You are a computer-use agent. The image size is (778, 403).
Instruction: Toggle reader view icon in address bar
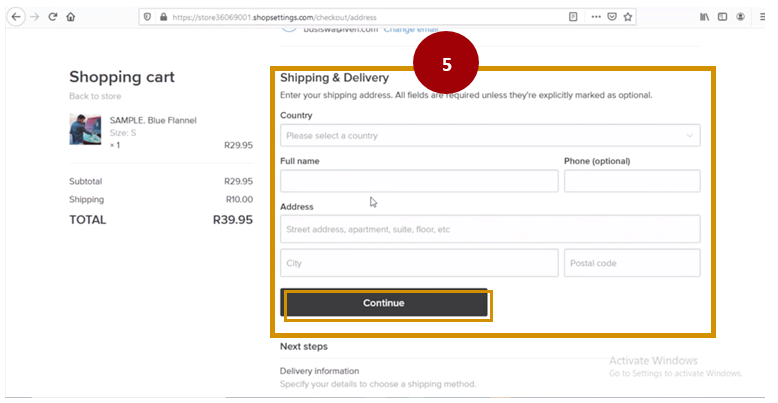point(573,17)
